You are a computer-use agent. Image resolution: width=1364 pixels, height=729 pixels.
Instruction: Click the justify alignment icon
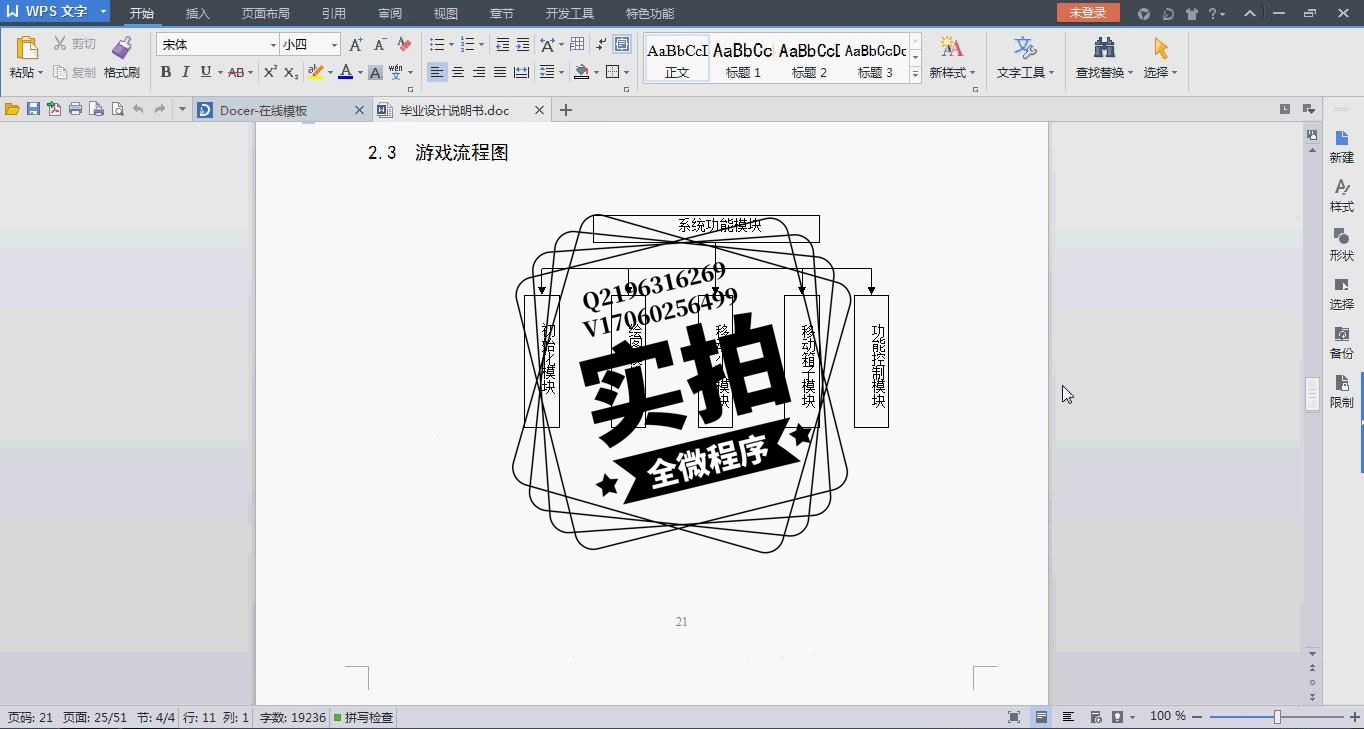click(x=500, y=72)
